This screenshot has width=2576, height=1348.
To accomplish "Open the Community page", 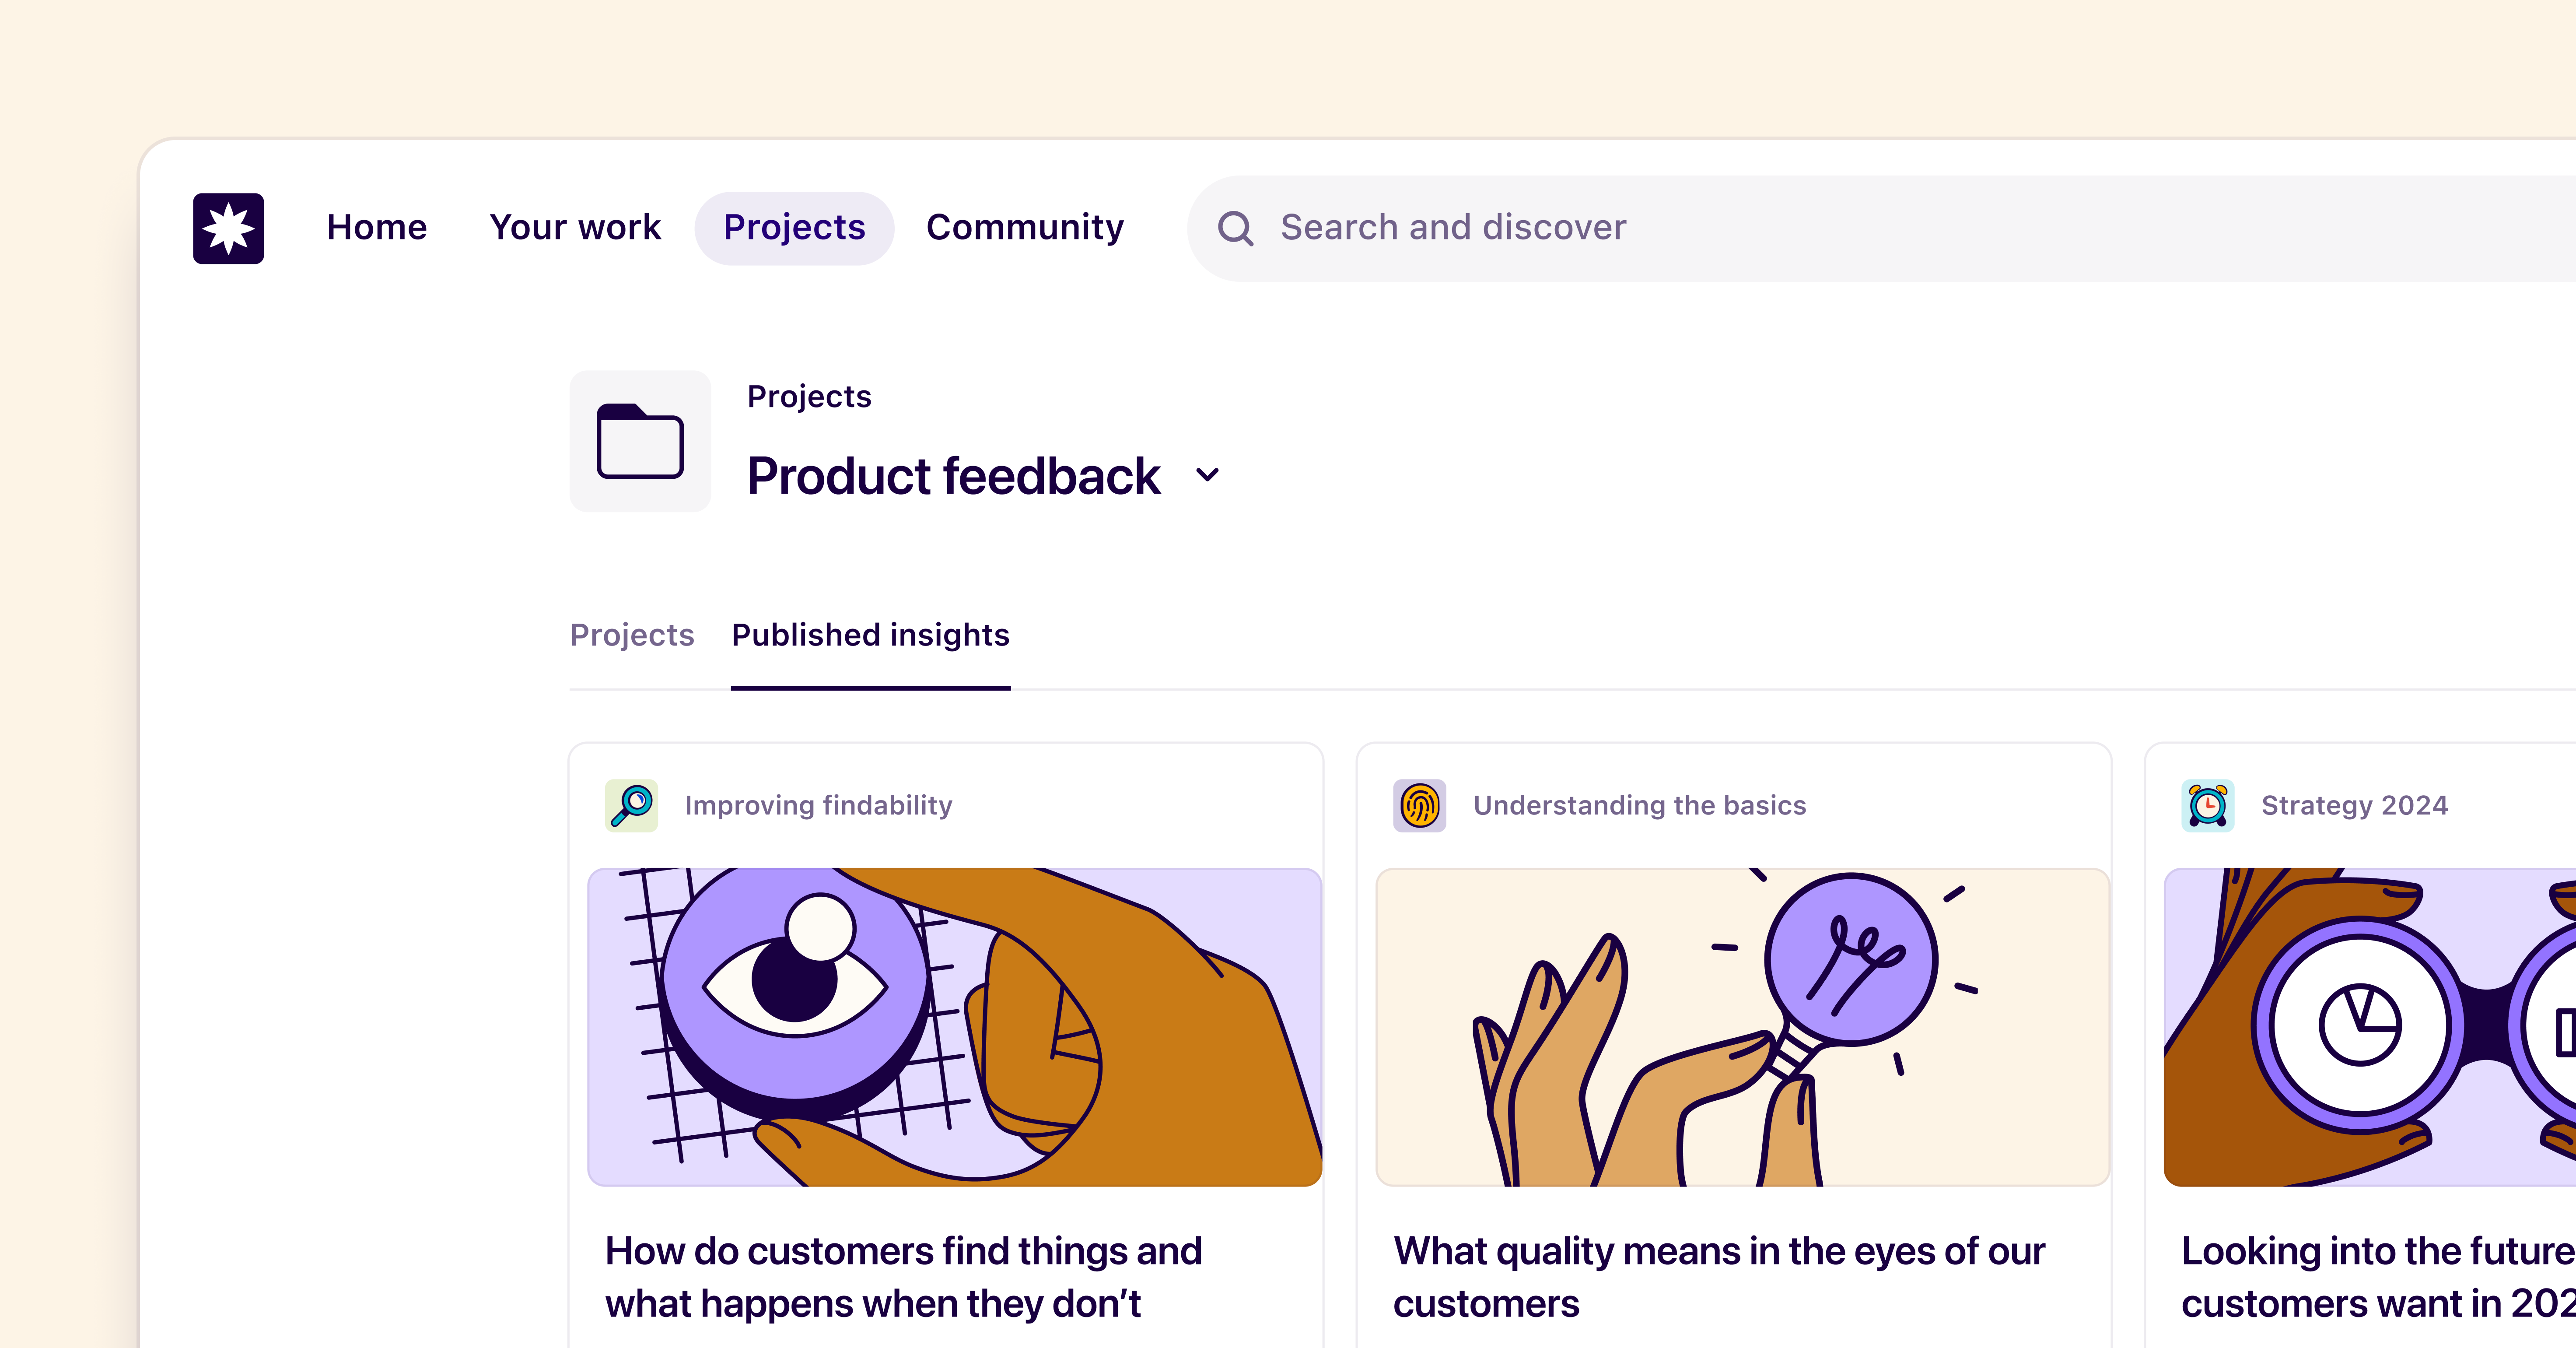I will [x=1024, y=227].
